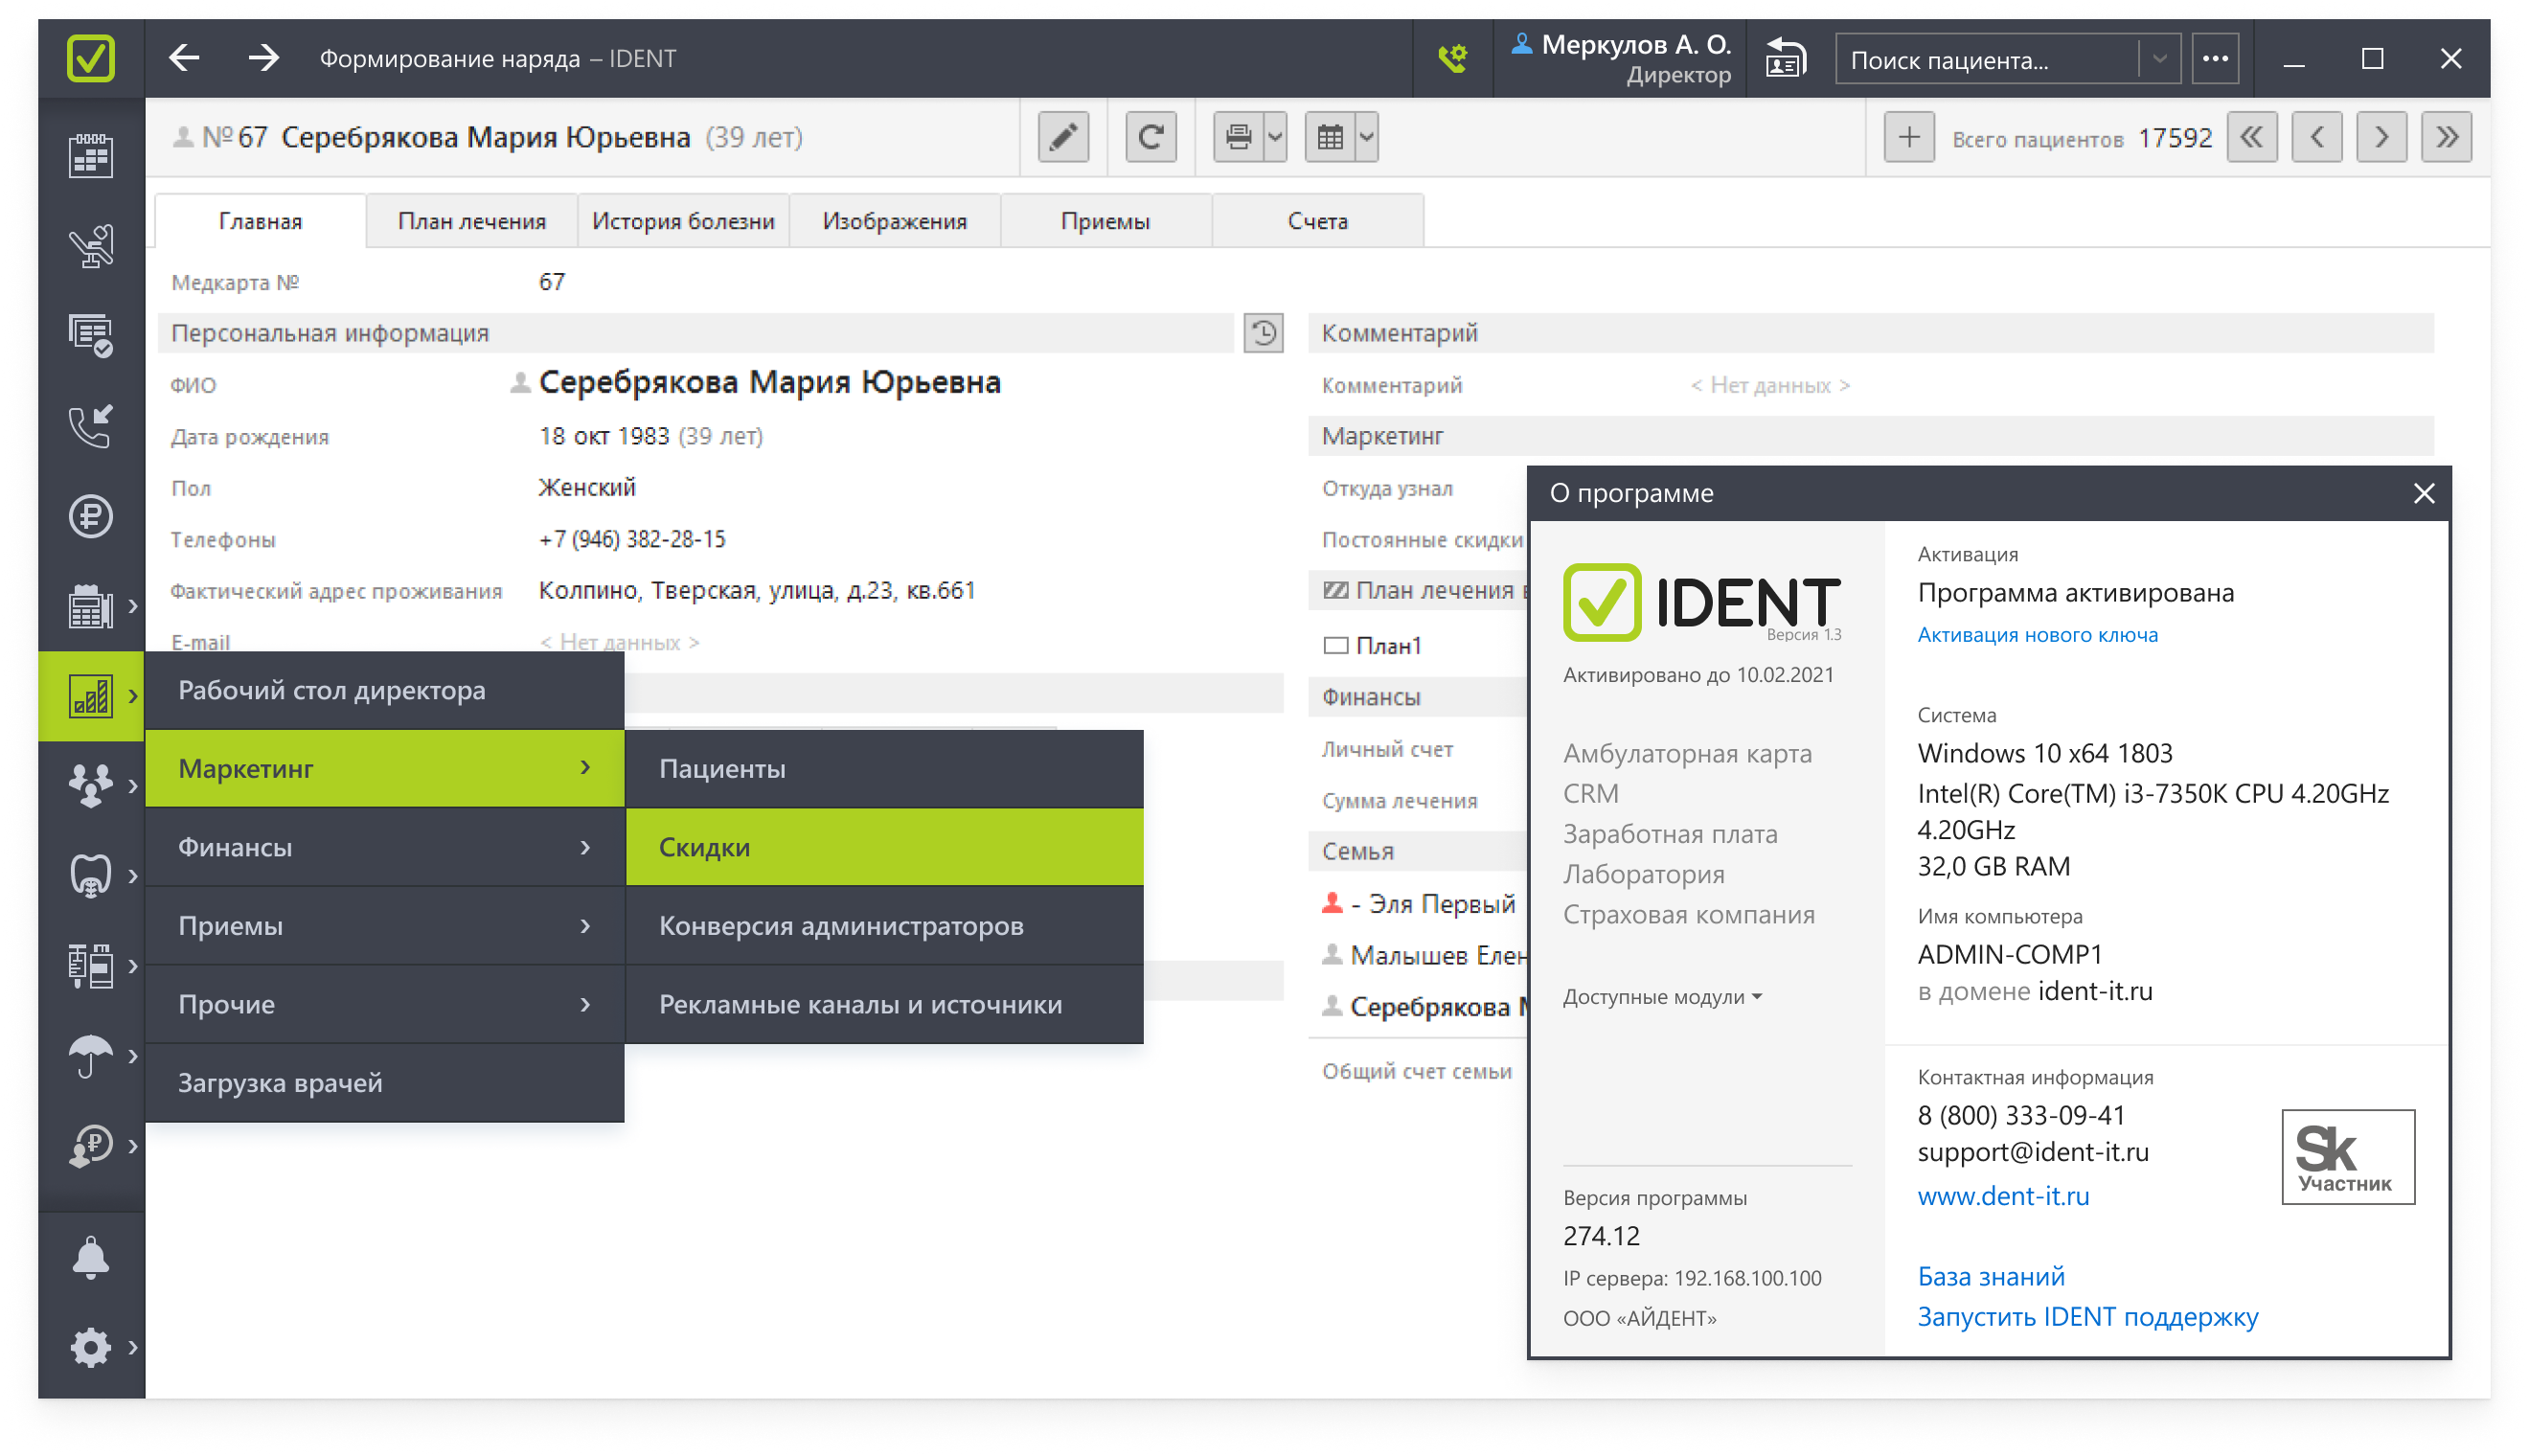Open the incoming calls sidebar icon
The width and height of the screenshot is (2529, 1456).
click(91, 427)
